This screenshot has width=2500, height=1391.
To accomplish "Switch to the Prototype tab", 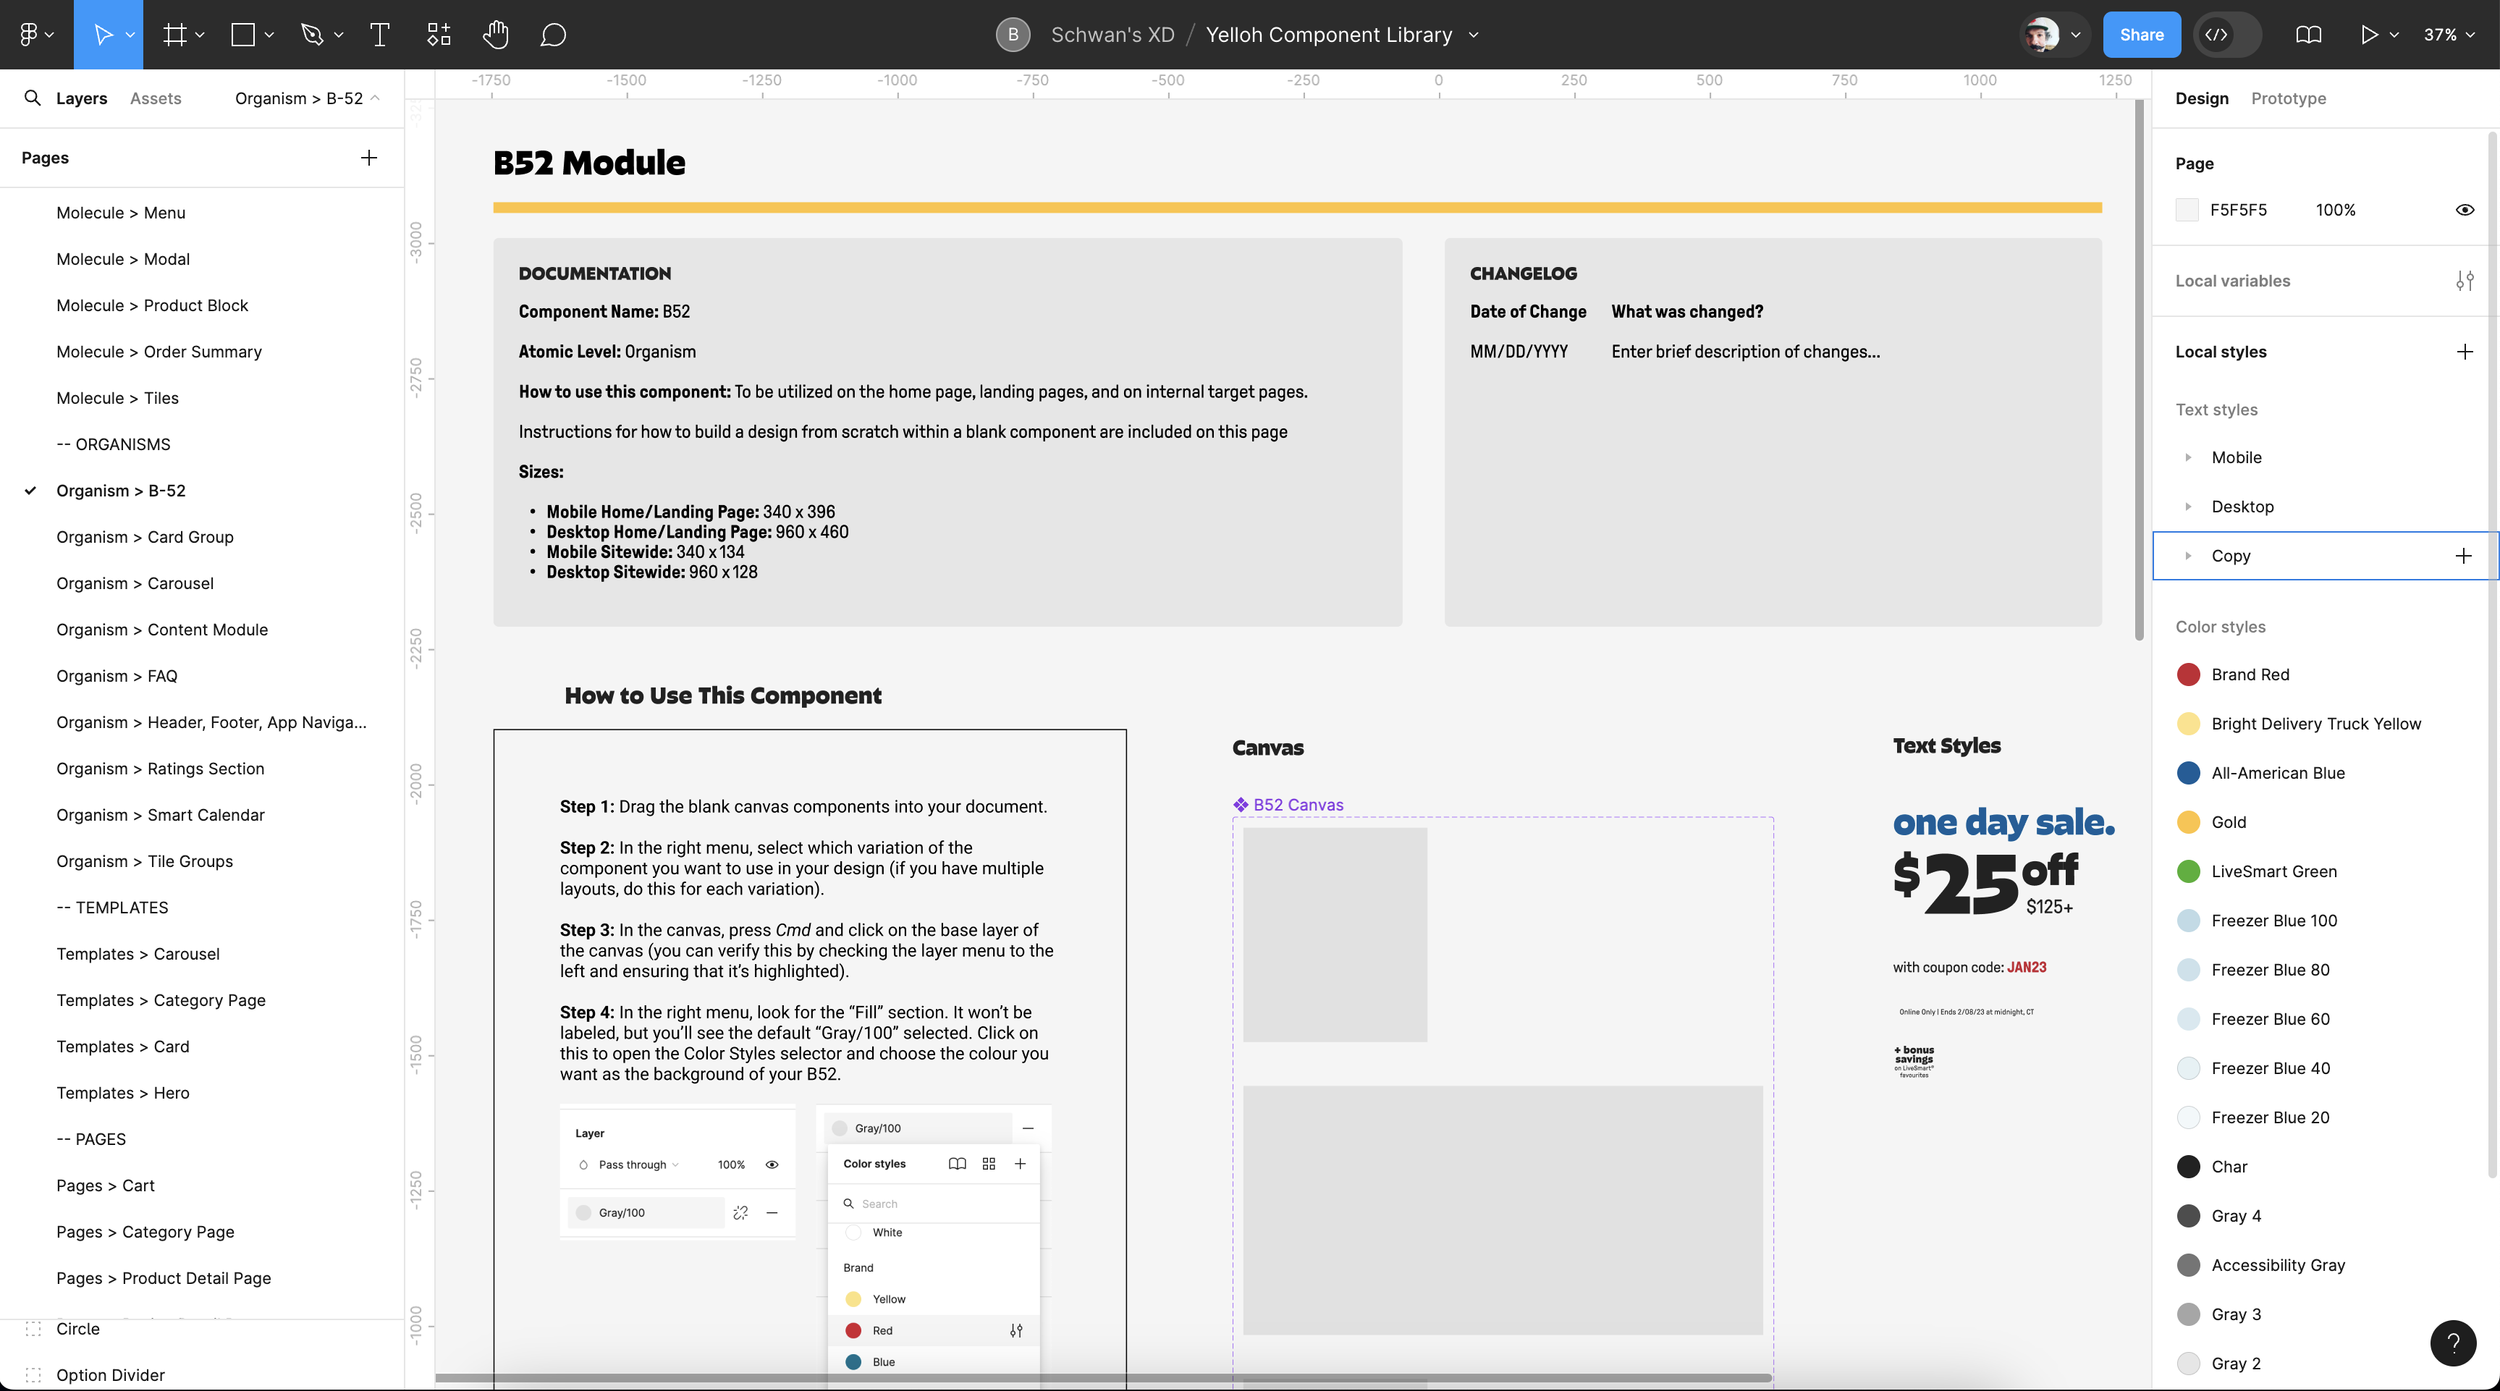I will [2288, 98].
